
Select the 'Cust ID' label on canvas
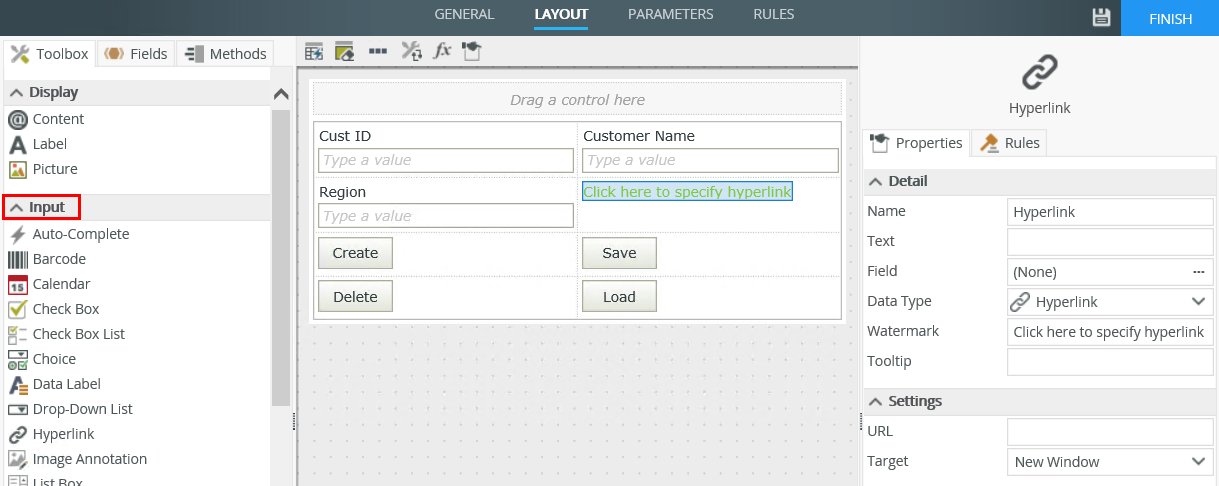pos(345,136)
